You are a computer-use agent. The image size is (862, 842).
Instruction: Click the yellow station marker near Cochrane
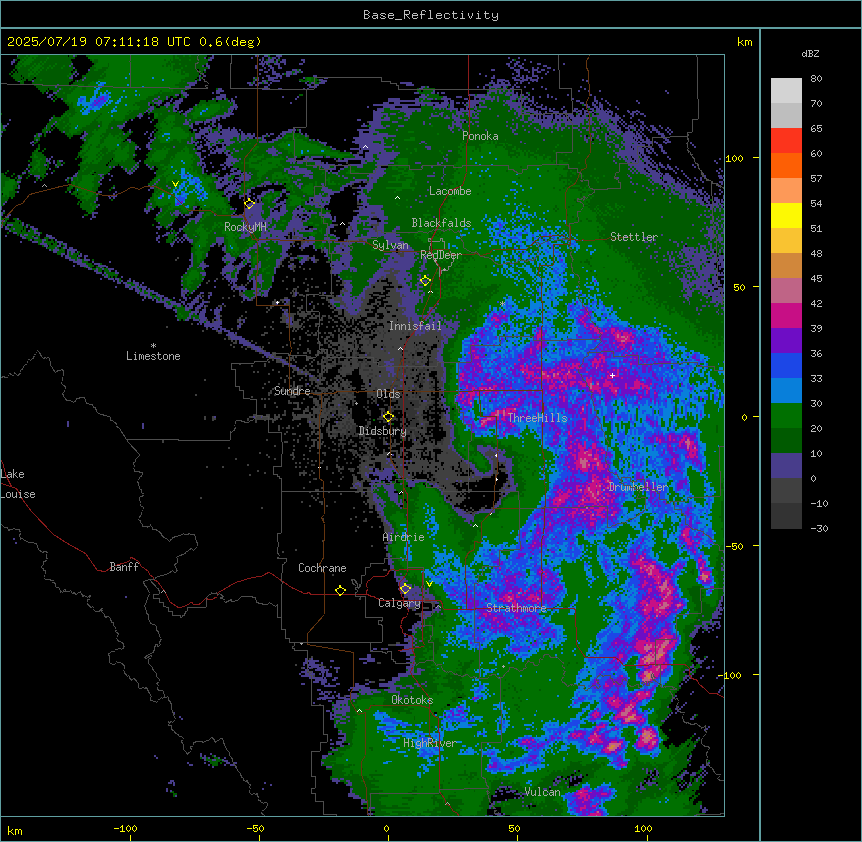(340, 590)
